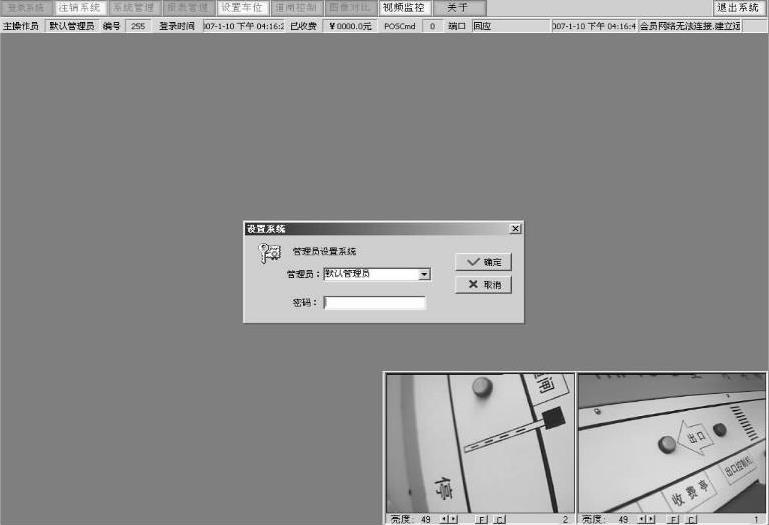The width and height of the screenshot is (769, 525).
Task: Click the 回应 port response field
Action: 511,26
